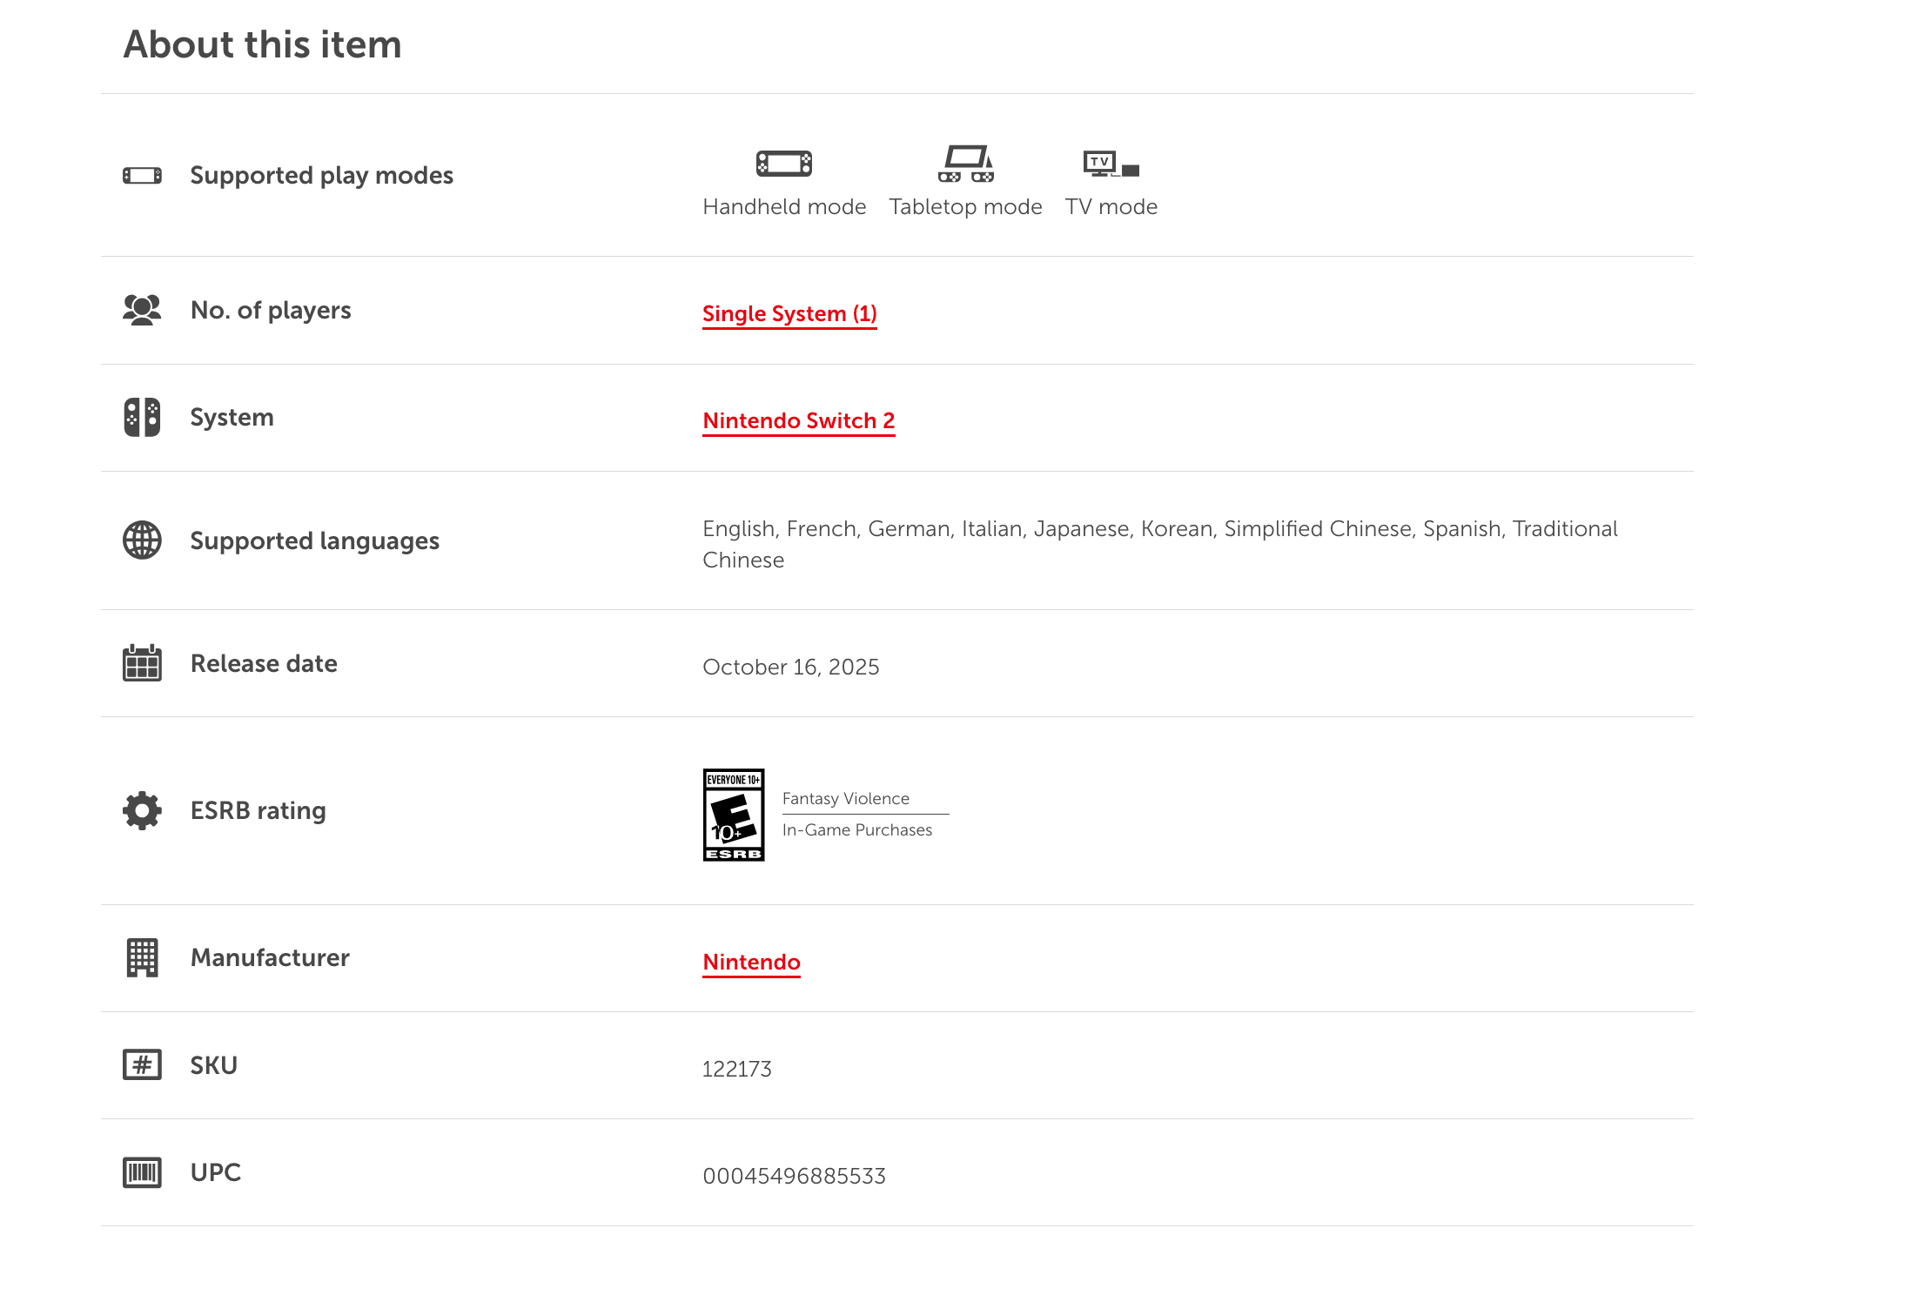Click the Tabletop mode icon
1920x1302 pixels.
pos(965,163)
